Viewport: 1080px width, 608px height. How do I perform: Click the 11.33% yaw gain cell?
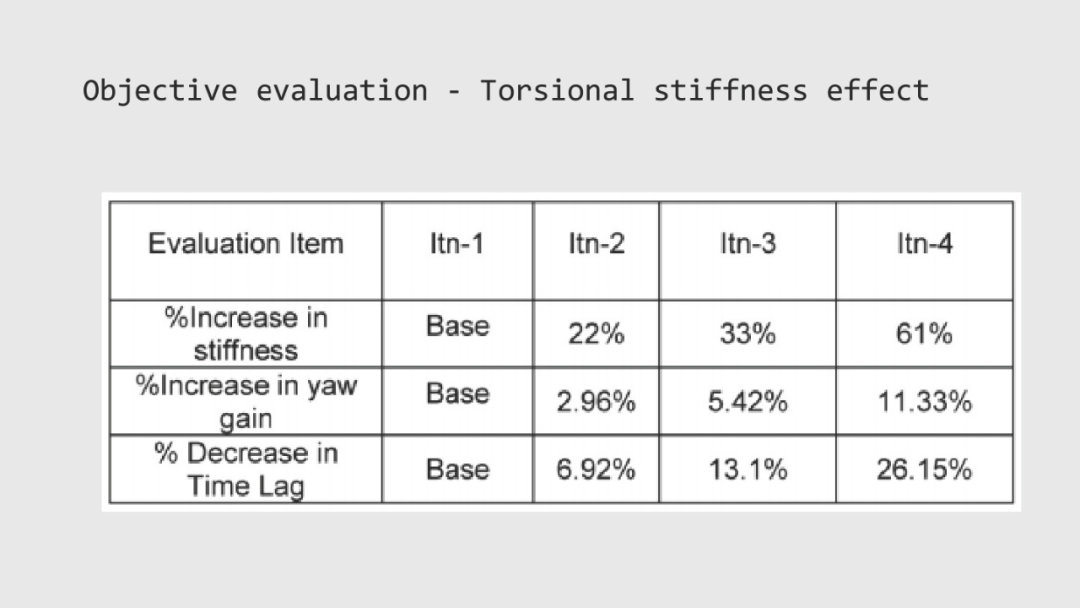[924, 401]
